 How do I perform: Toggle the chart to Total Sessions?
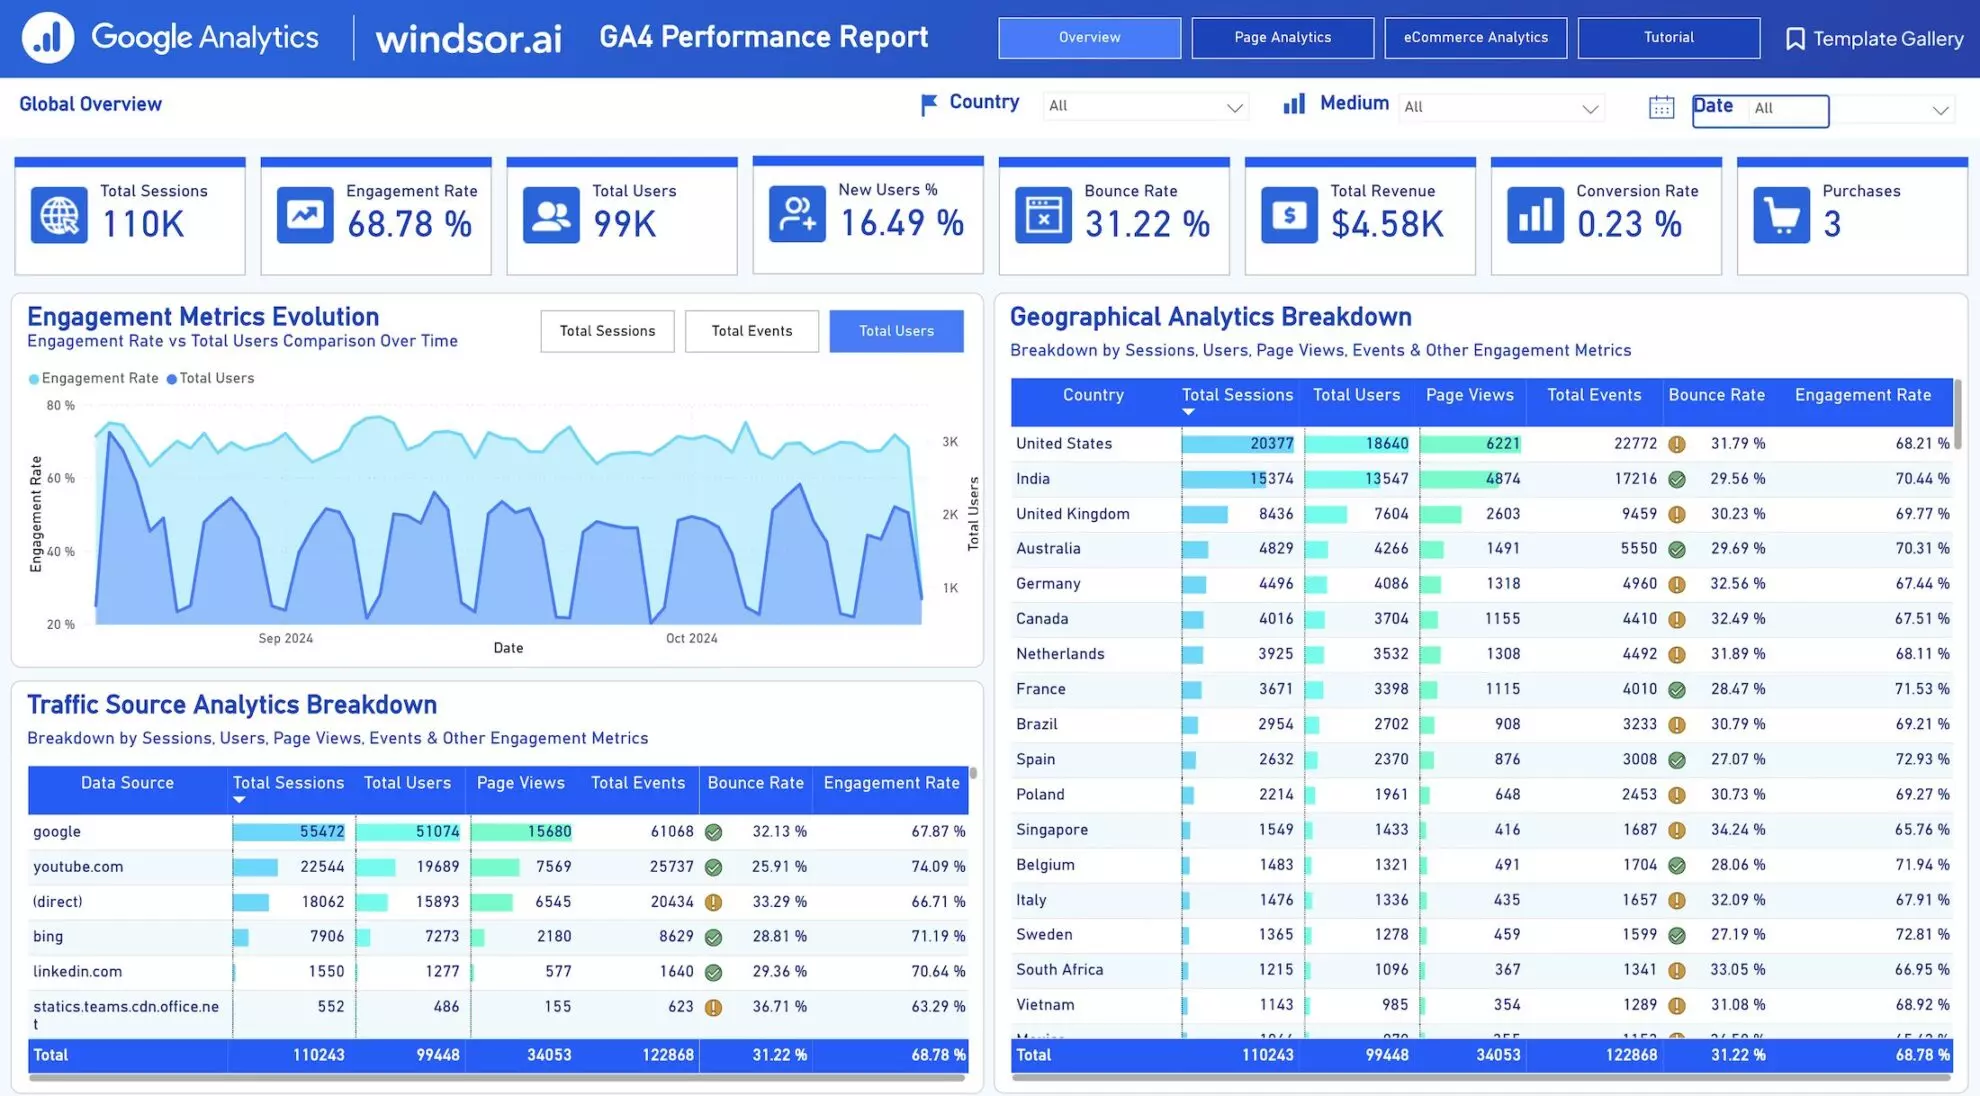(607, 331)
